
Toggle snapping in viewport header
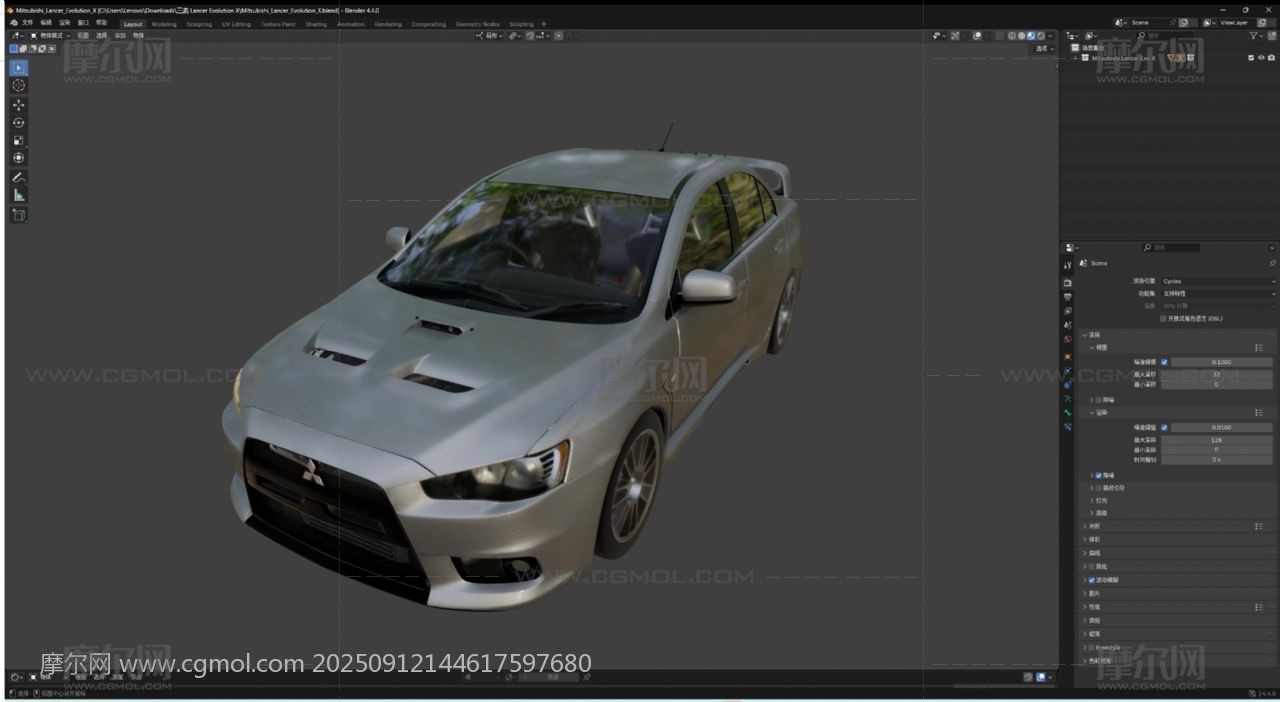click(x=530, y=36)
